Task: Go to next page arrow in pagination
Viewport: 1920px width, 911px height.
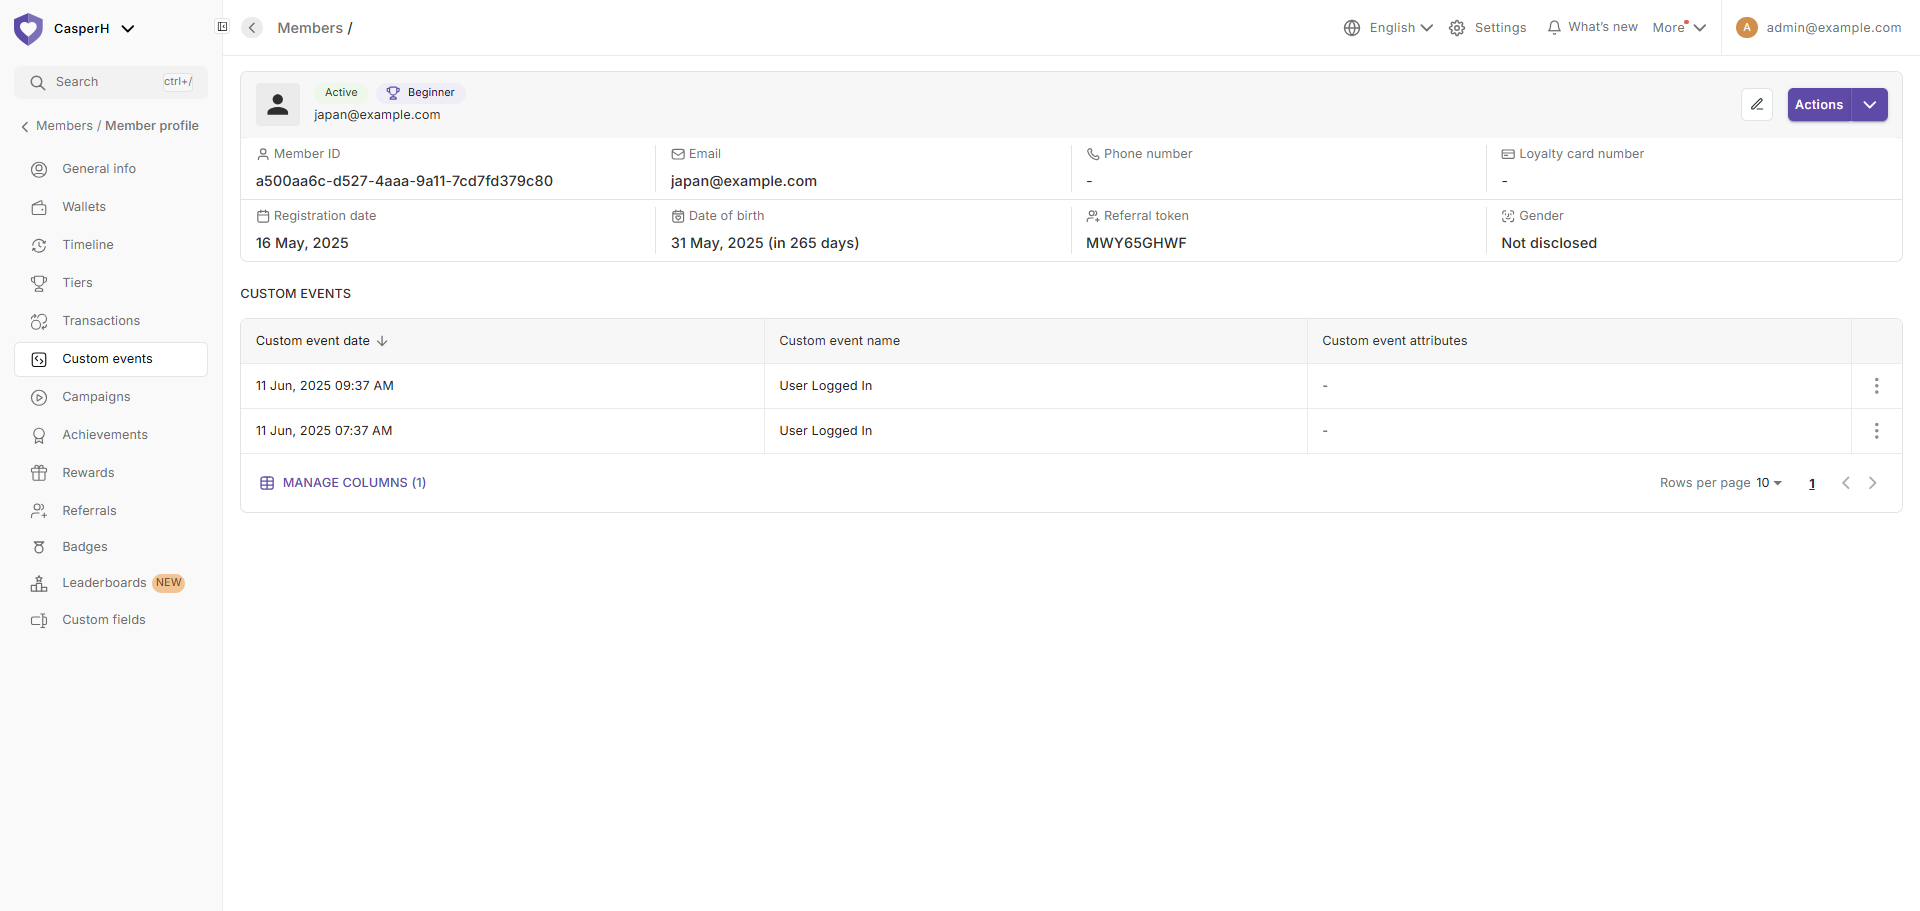Action: tap(1873, 483)
